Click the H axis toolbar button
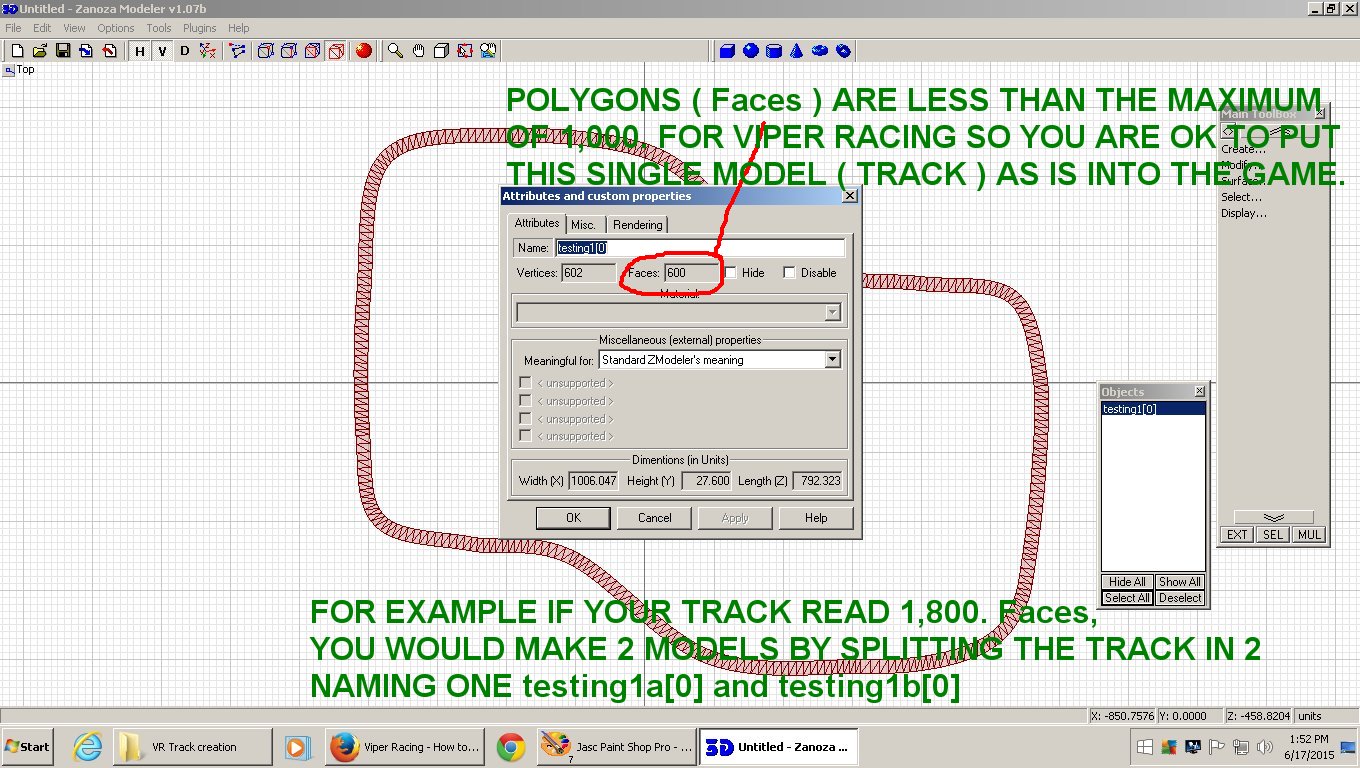The image size is (1360, 768). pyautogui.click(x=140, y=51)
